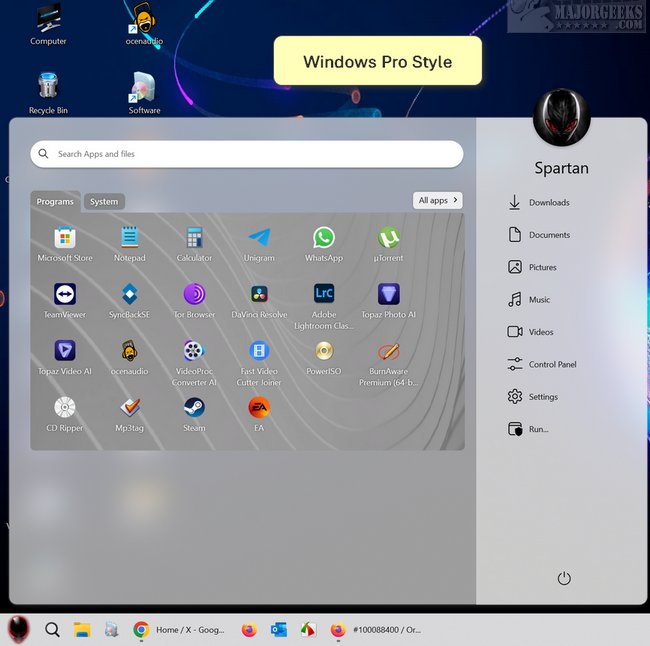This screenshot has width=650, height=646.
Task: Click the Search Apps and files field
Action: pos(247,154)
